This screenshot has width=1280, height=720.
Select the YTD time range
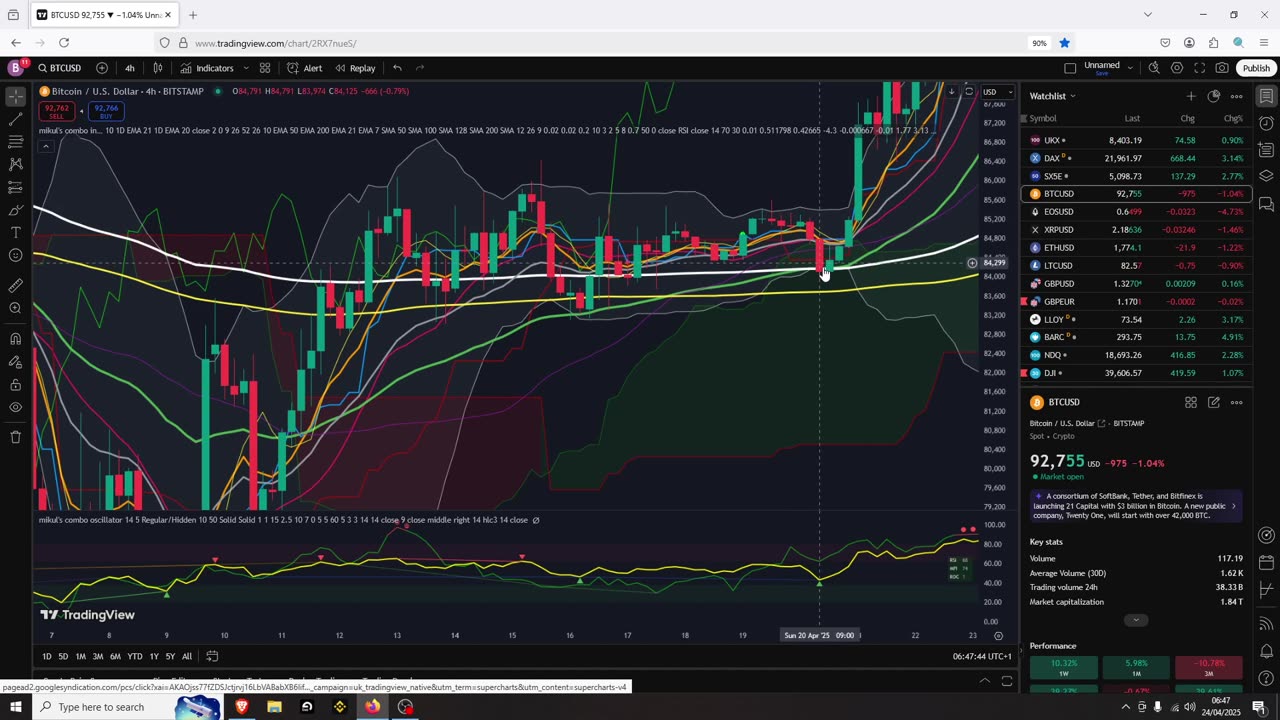[x=134, y=656]
